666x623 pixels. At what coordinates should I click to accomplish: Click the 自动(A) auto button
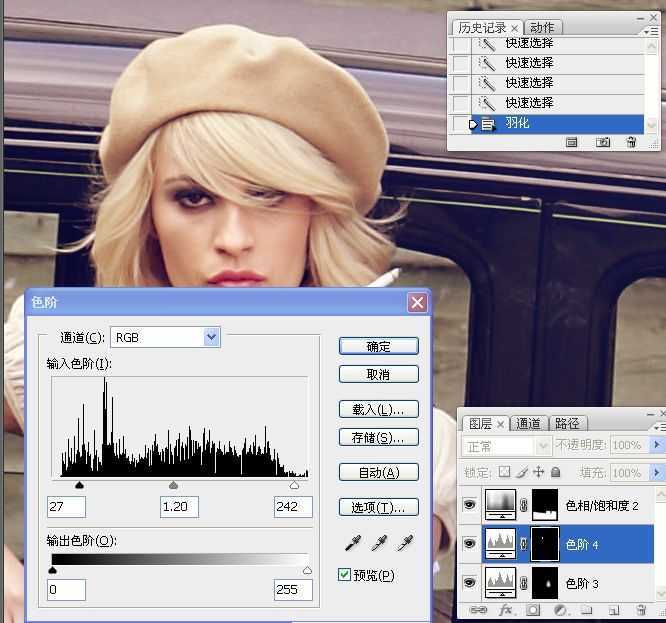point(378,472)
